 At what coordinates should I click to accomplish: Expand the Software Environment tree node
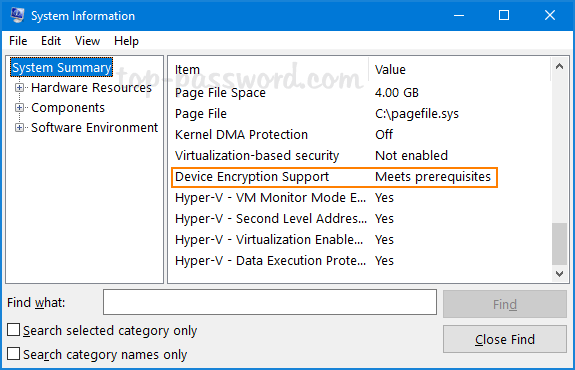click(x=19, y=128)
